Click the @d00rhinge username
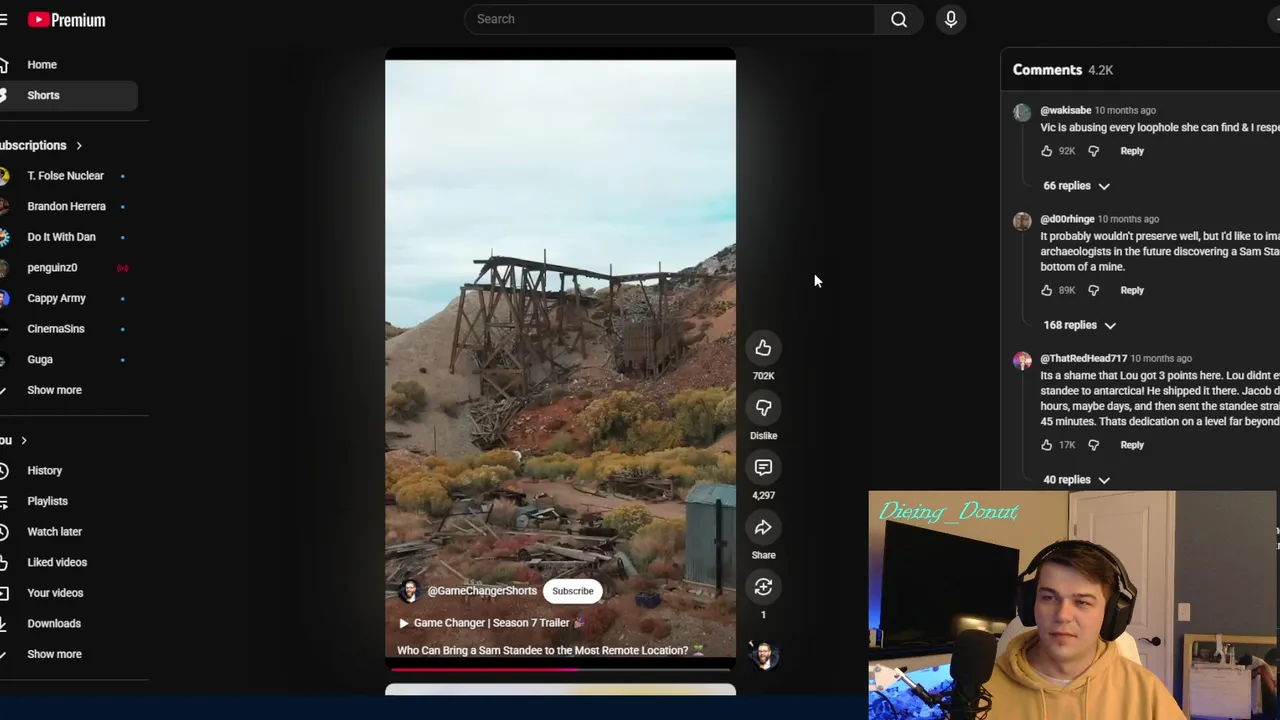1280x720 pixels. coord(1067,219)
